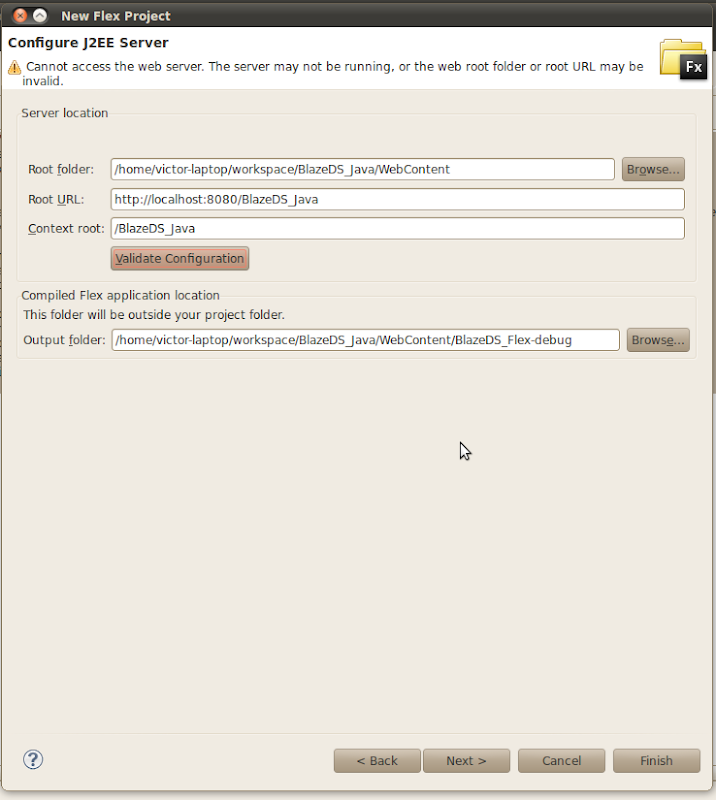Click the 'Cannot access the web server' warning text

334,73
